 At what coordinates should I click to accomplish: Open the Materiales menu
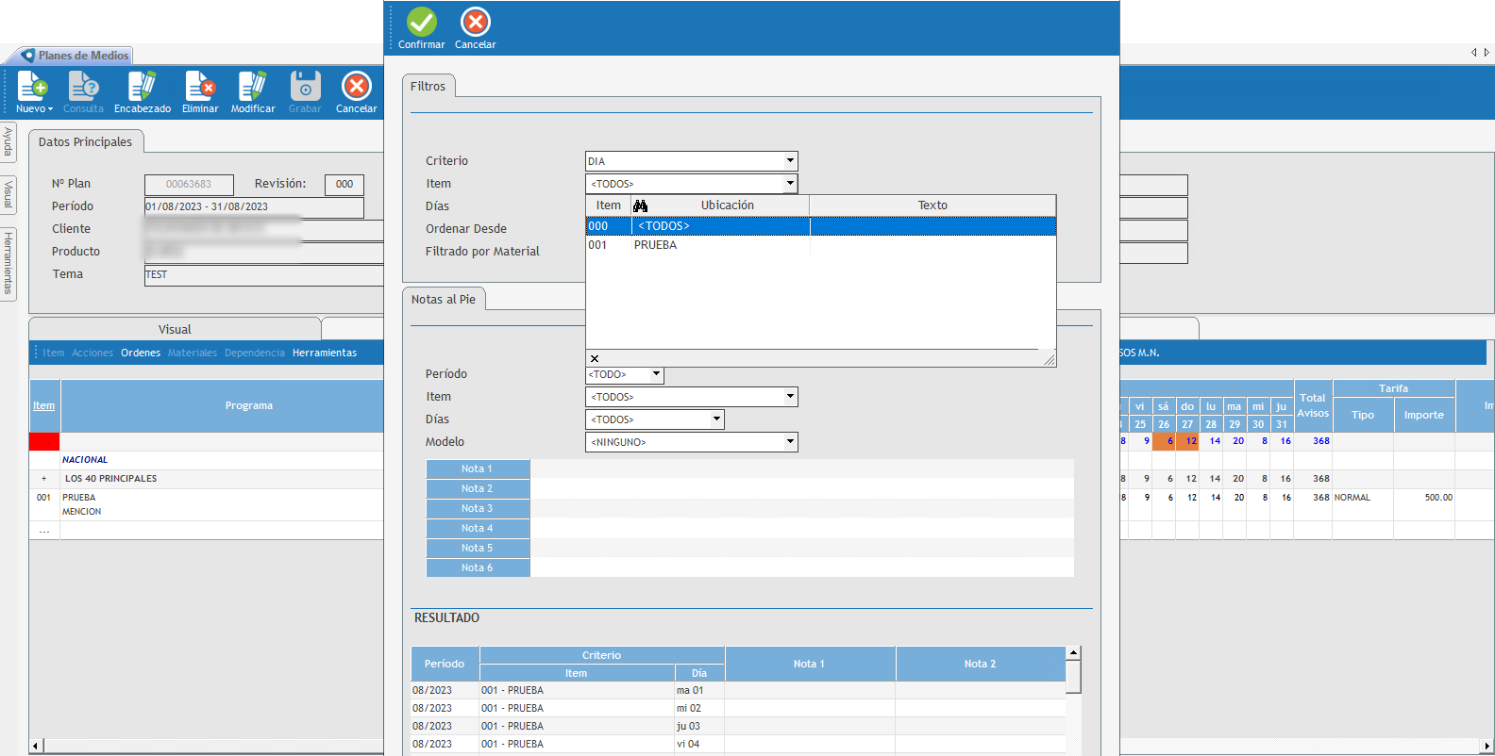point(192,353)
